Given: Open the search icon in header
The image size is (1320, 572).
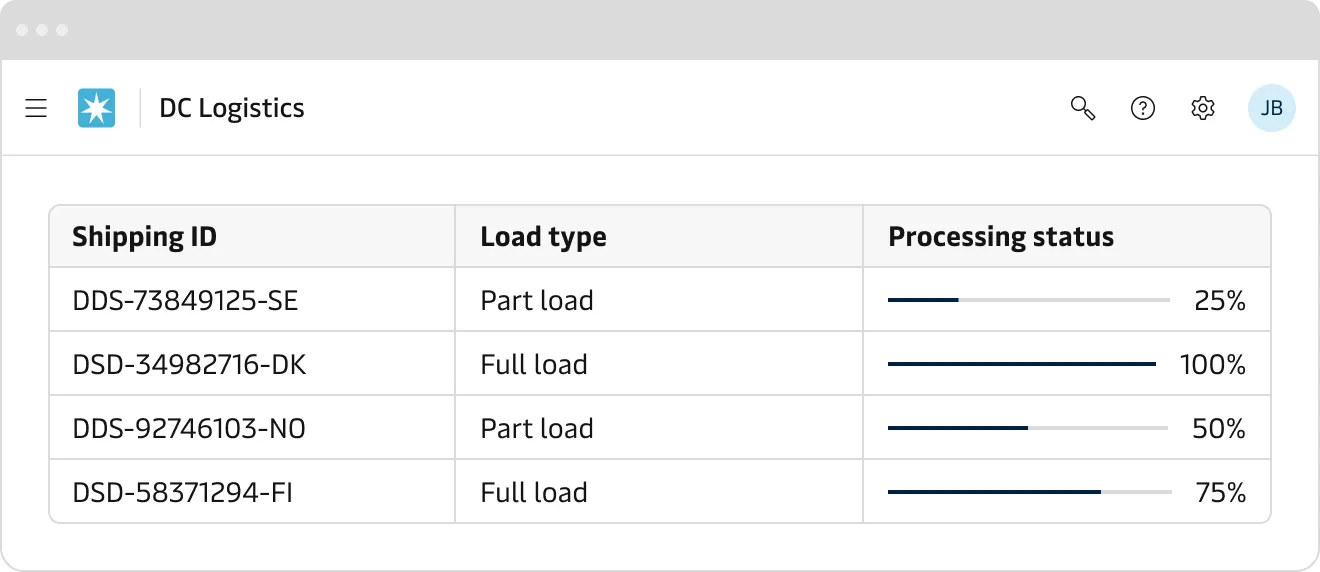Looking at the screenshot, I should coord(1083,108).
